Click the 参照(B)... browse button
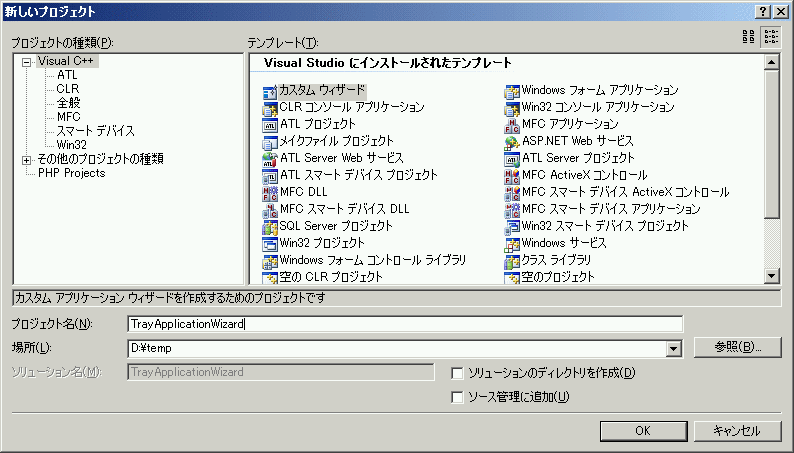The image size is (794, 453). pos(737,347)
